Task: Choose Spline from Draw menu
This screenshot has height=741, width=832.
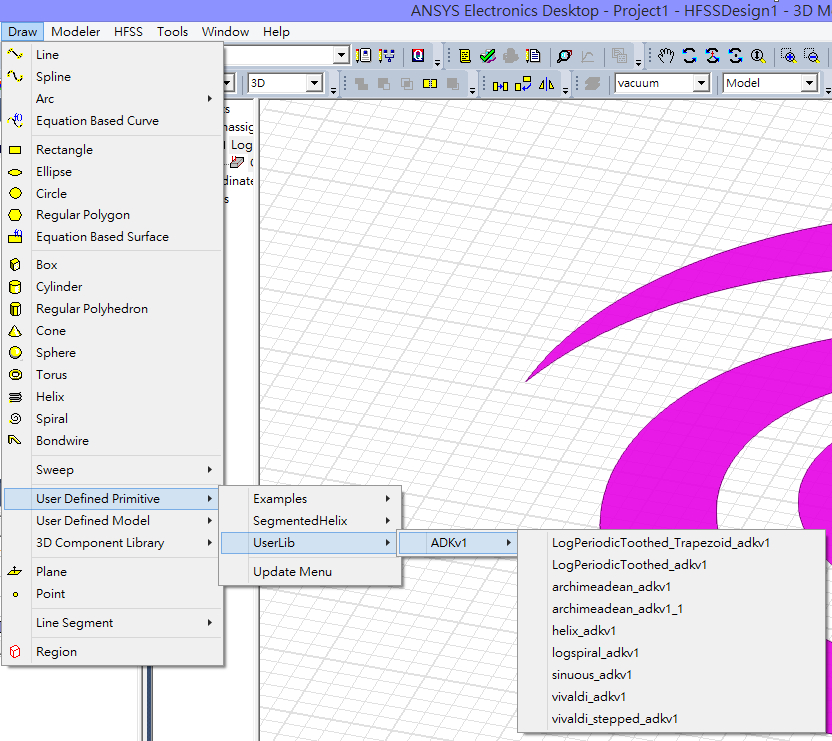Action: [x=112, y=76]
